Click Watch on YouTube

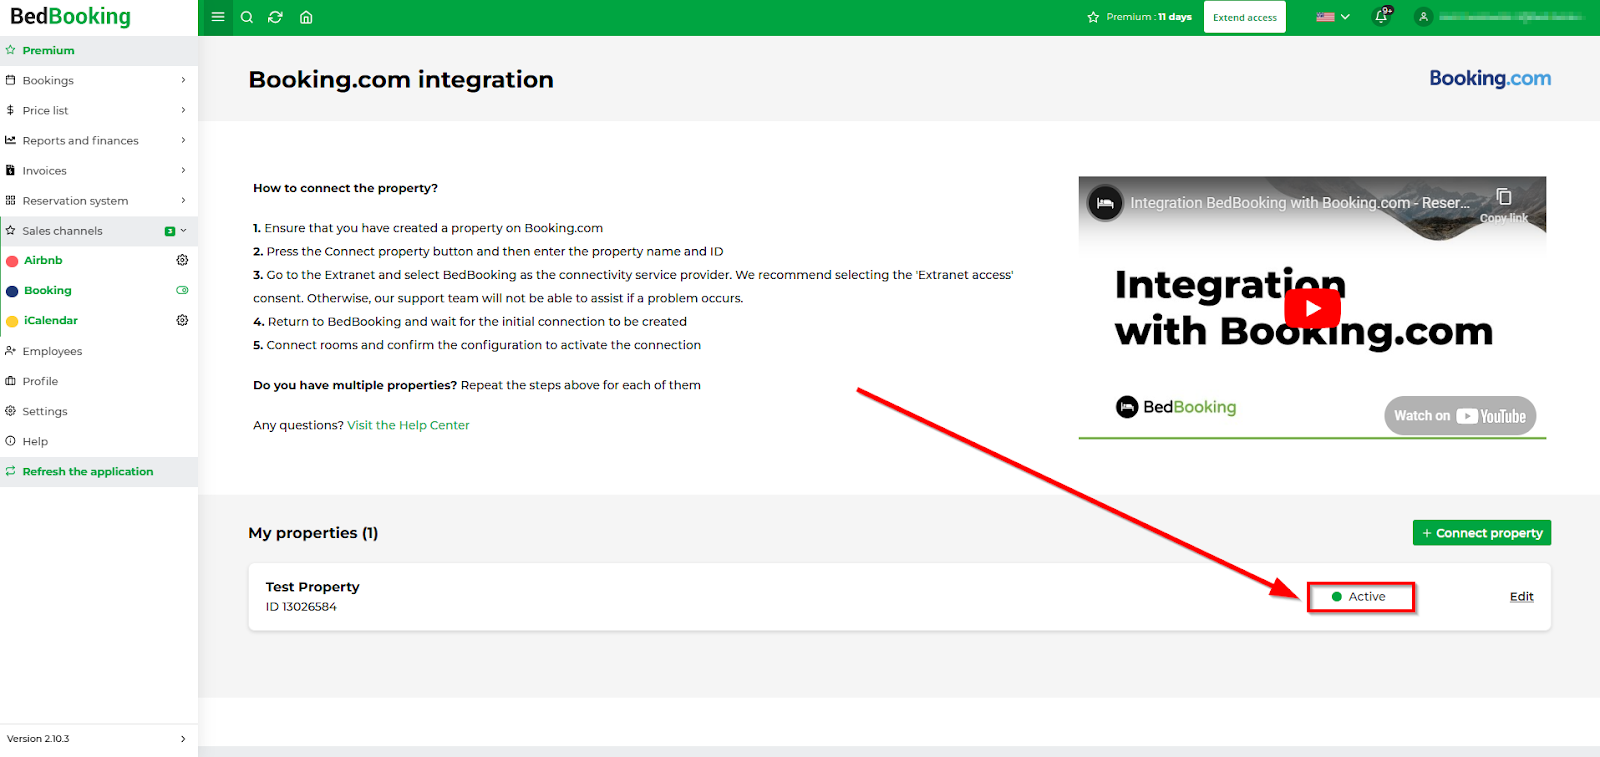pos(1460,416)
